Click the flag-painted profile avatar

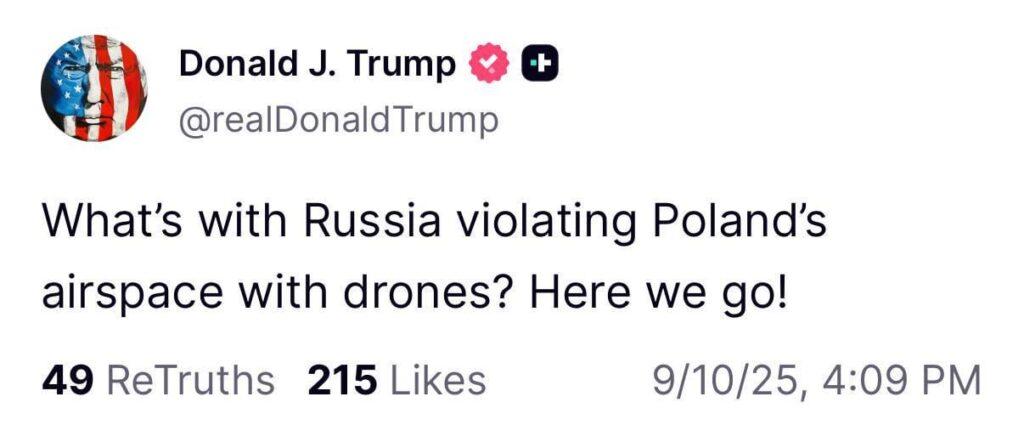click(x=94, y=88)
